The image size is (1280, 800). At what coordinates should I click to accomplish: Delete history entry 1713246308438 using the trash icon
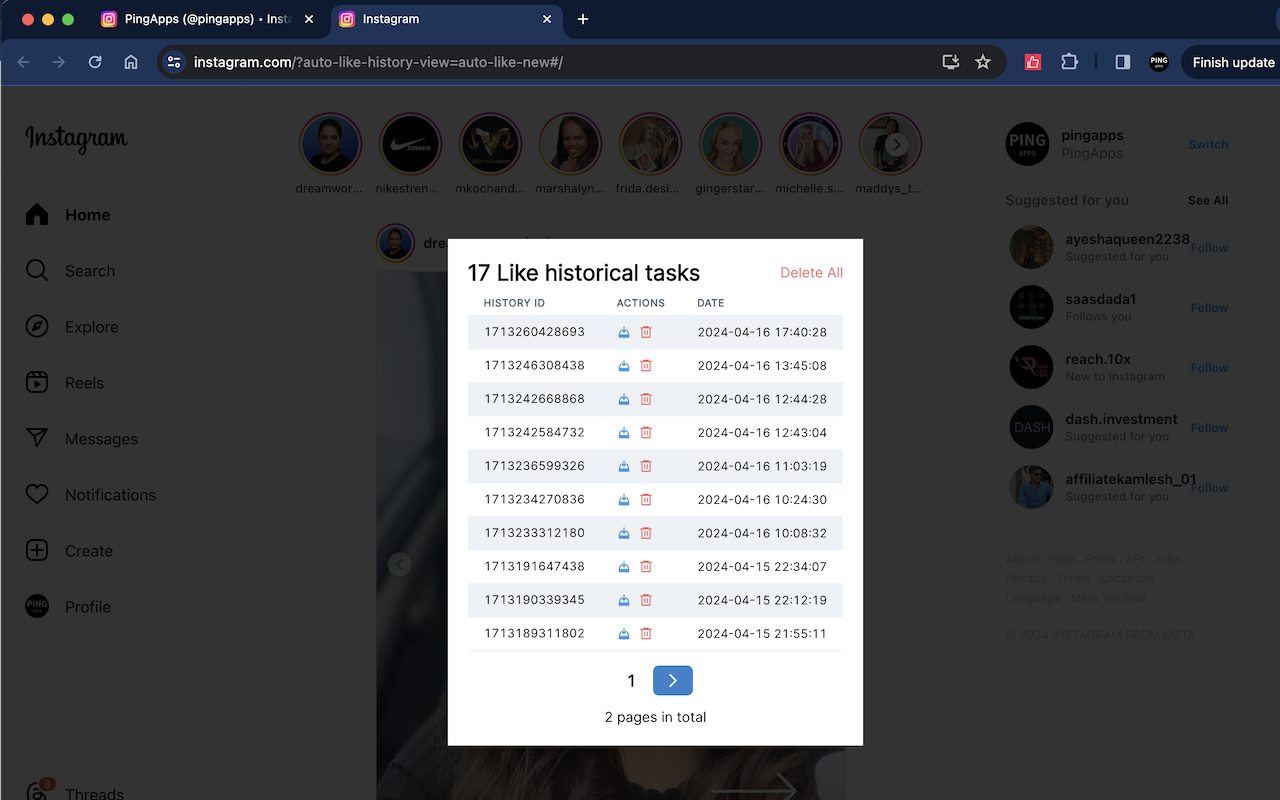coord(645,365)
